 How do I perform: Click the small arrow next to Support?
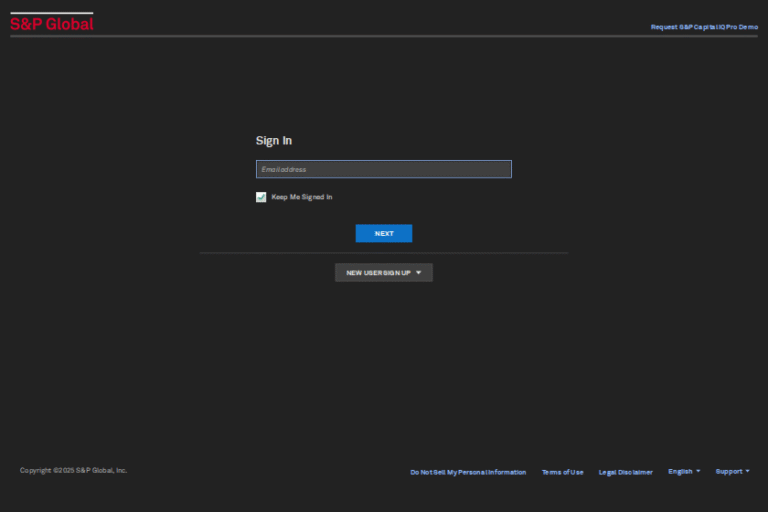click(747, 471)
